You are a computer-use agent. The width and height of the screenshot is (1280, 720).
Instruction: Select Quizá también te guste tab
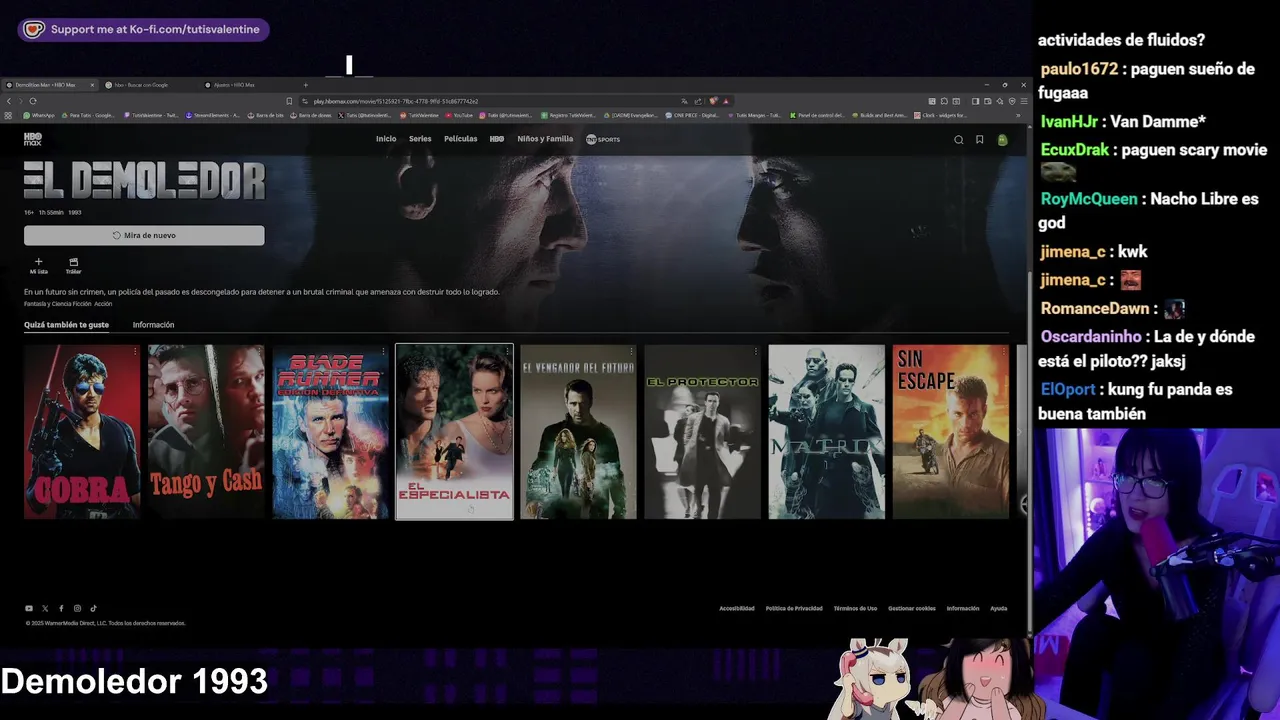pyautogui.click(x=67, y=325)
